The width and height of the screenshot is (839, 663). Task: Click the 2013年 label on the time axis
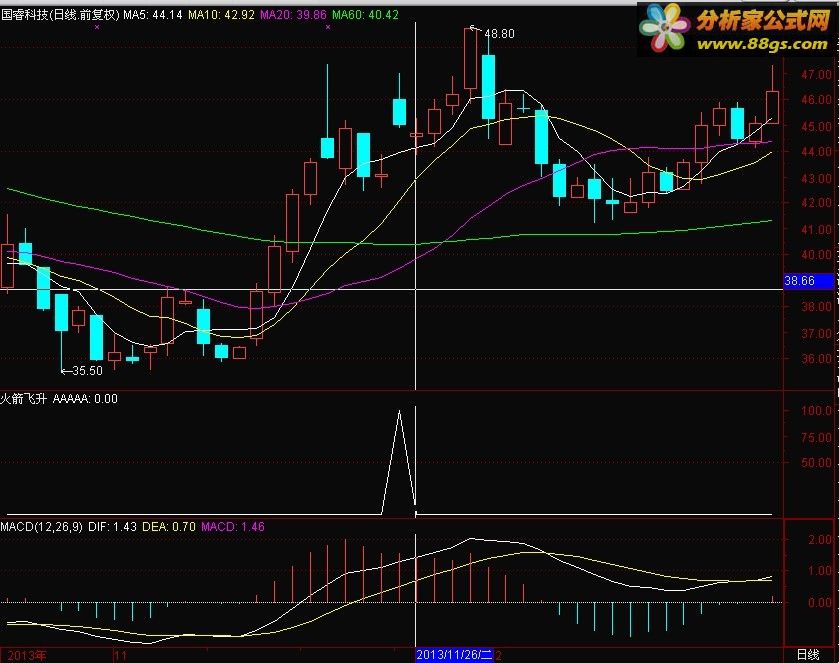tap(27, 656)
